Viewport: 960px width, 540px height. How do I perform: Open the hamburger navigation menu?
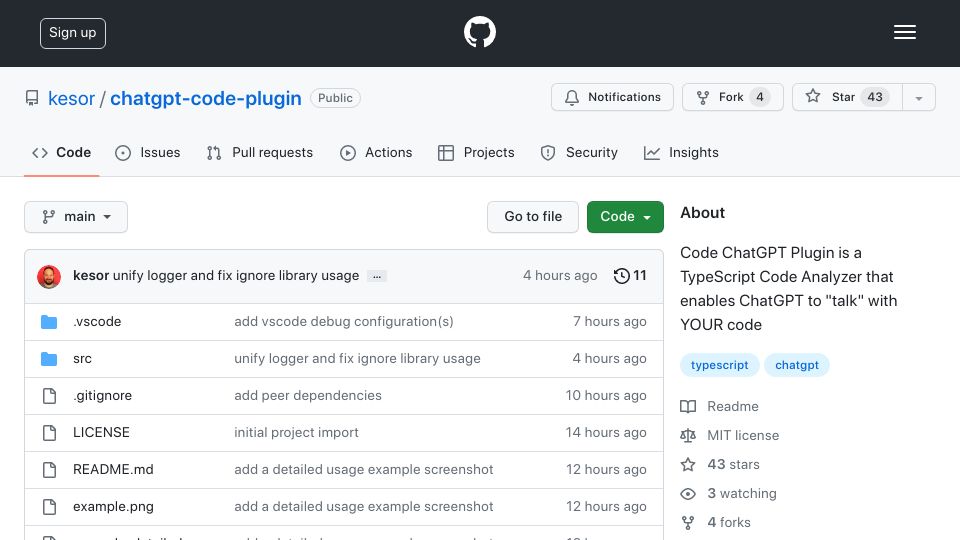tap(904, 32)
